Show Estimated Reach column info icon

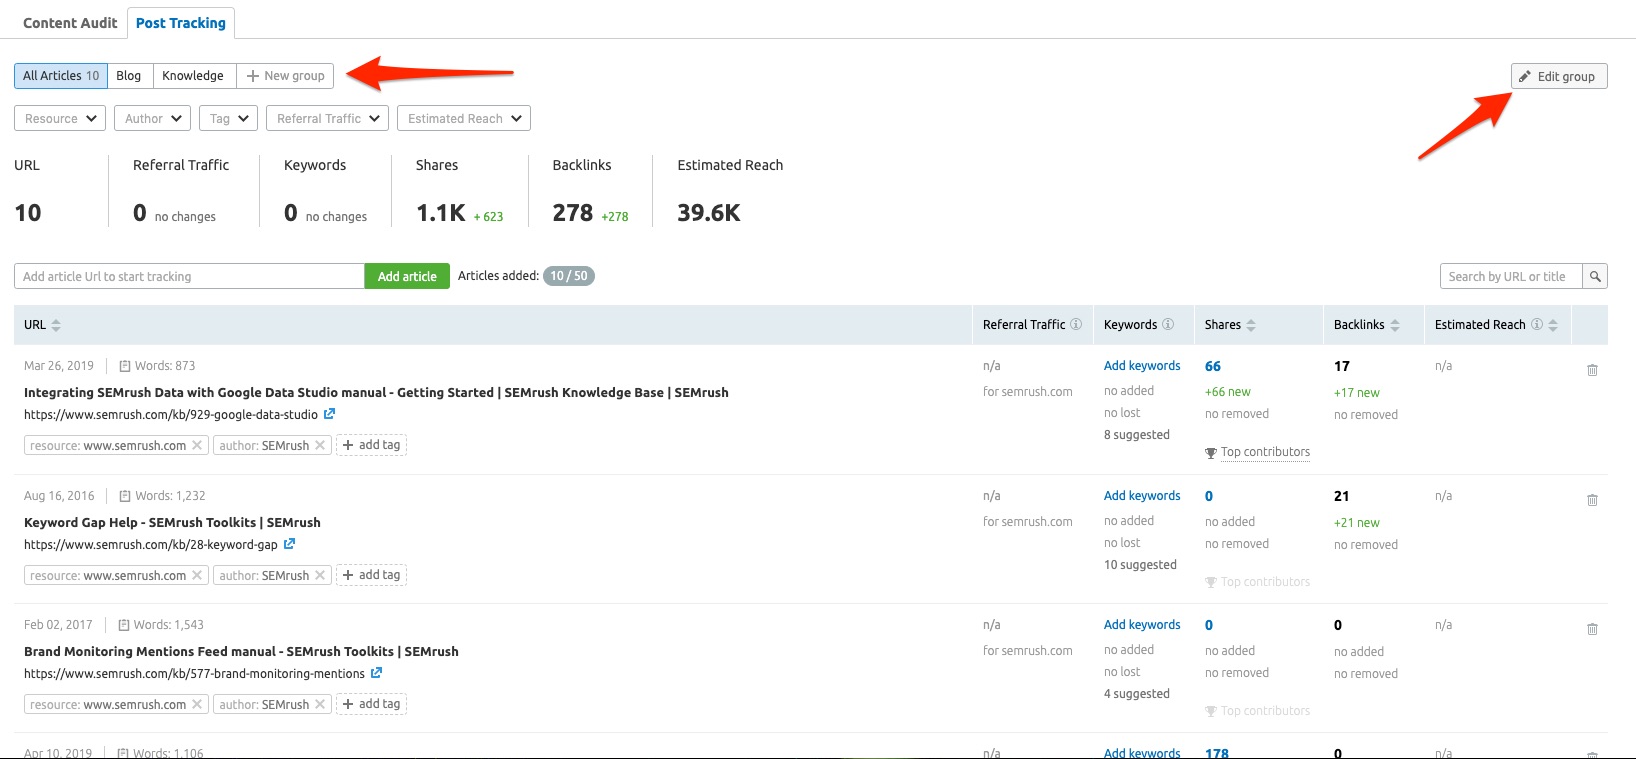pyautogui.click(x=1537, y=324)
